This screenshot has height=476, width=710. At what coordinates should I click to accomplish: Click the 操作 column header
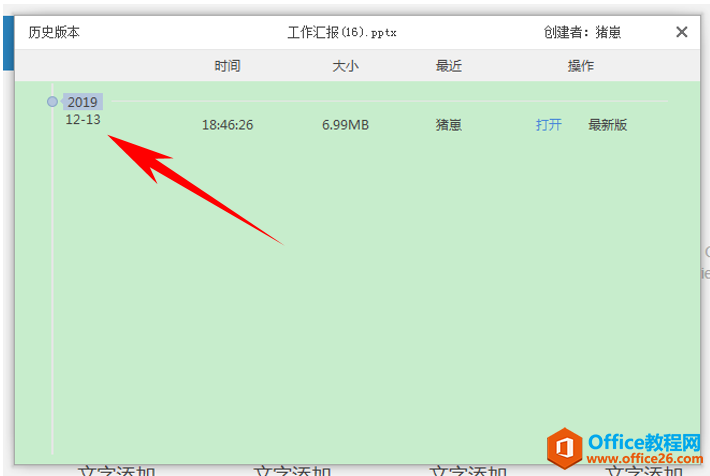pyautogui.click(x=581, y=66)
